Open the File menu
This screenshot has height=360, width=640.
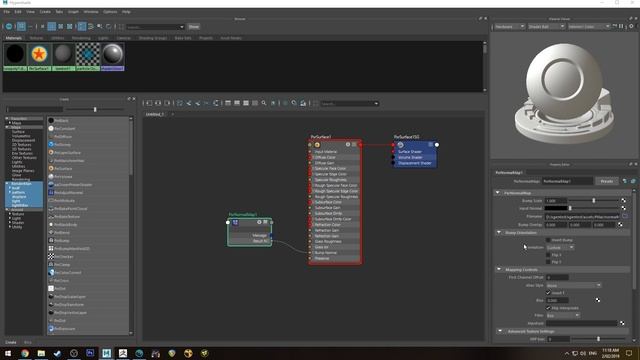(7, 12)
